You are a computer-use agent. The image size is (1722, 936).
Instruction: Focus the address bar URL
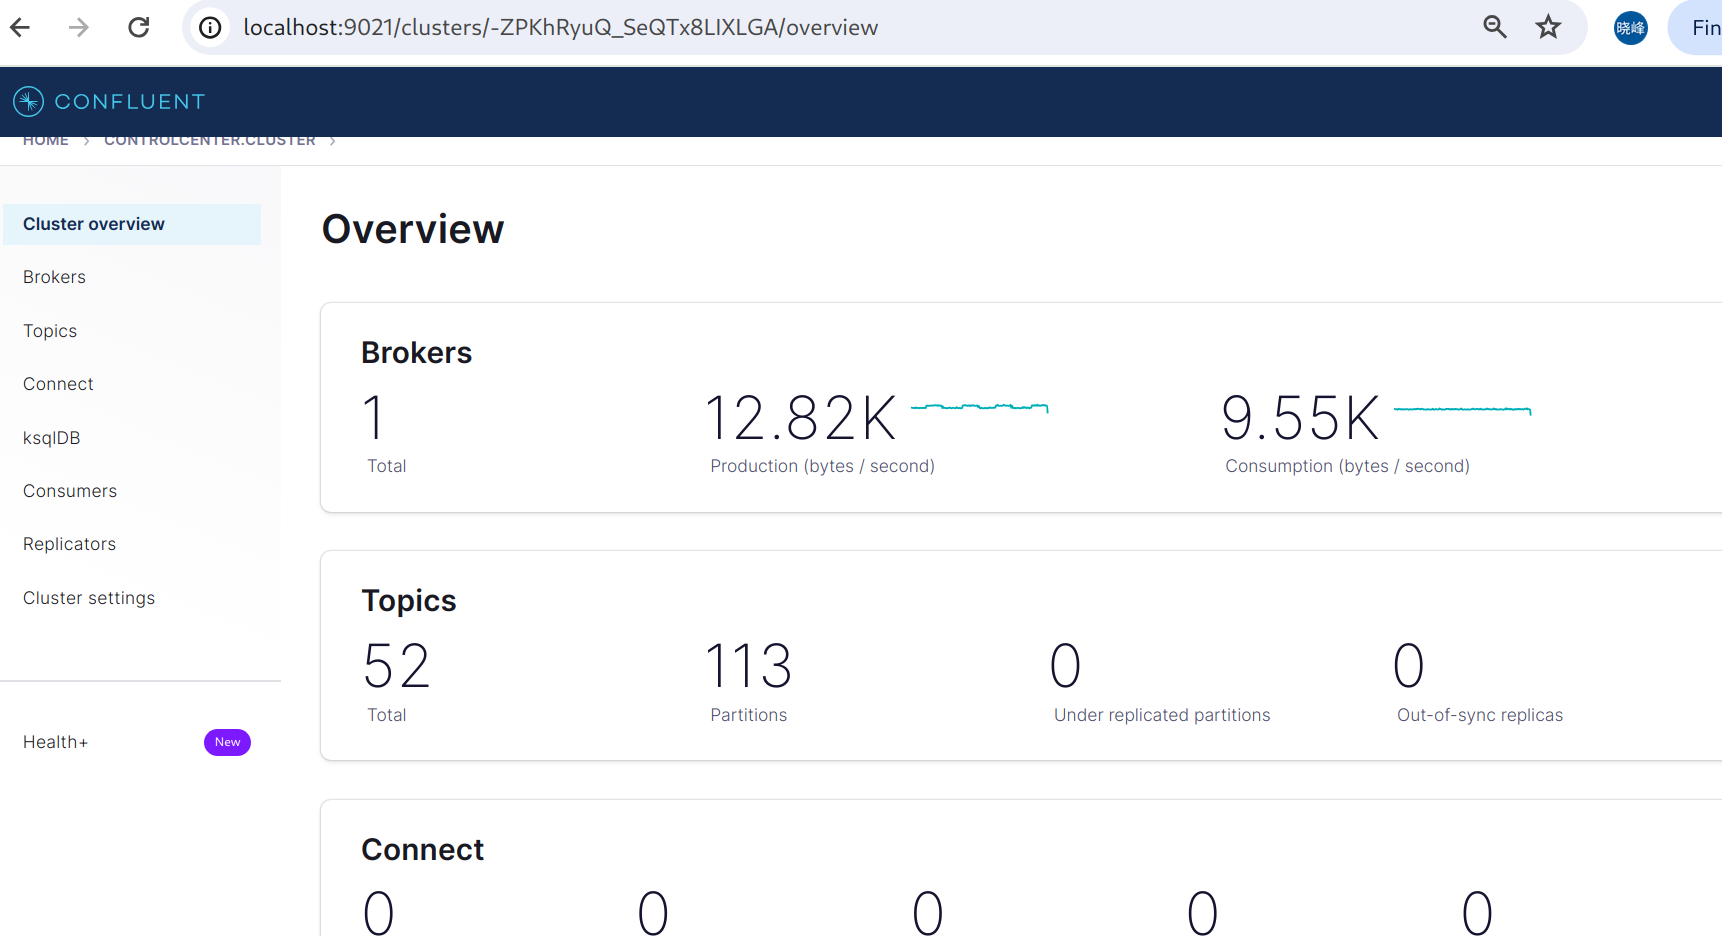point(560,27)
